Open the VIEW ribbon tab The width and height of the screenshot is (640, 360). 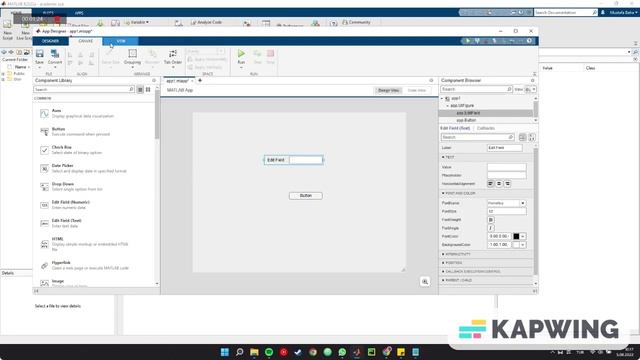click(121, 41)
